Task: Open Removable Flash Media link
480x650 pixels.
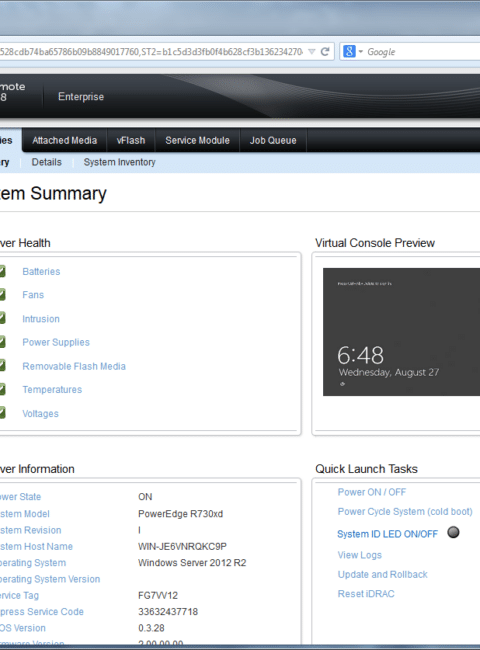Action: tap(74, 366)
